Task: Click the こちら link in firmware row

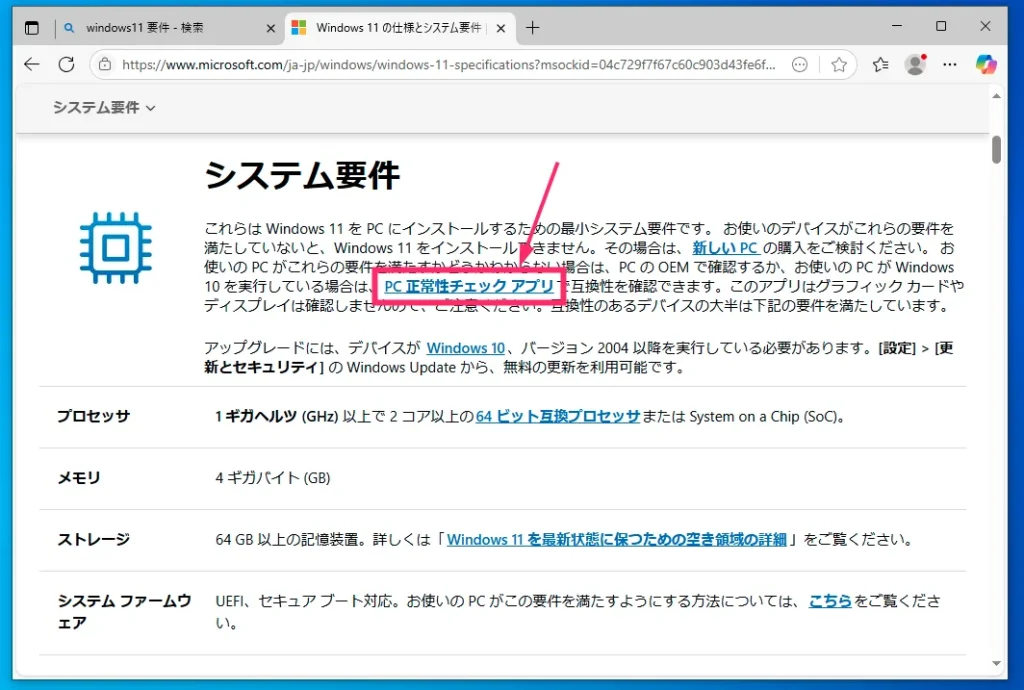Action: (x=830, y=601)
